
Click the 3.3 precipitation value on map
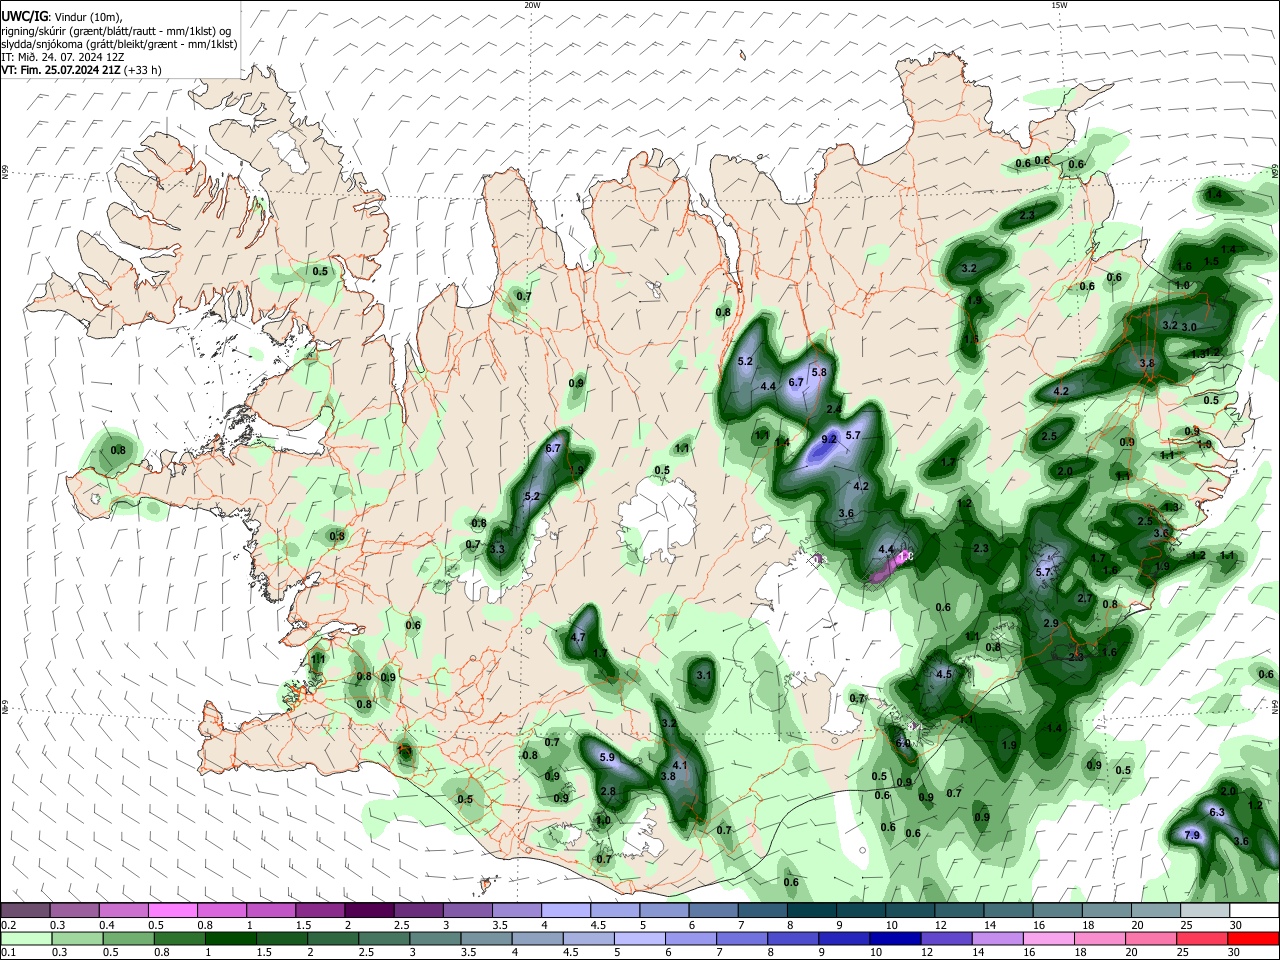(x=497, y=549)
